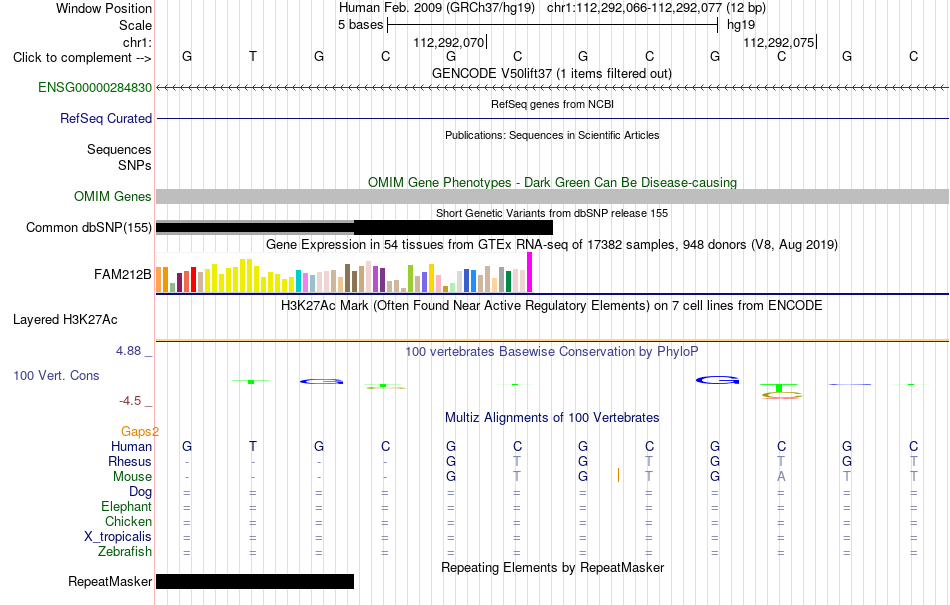
Task: Click the FAM212B expression label
Action: (122, 274)
